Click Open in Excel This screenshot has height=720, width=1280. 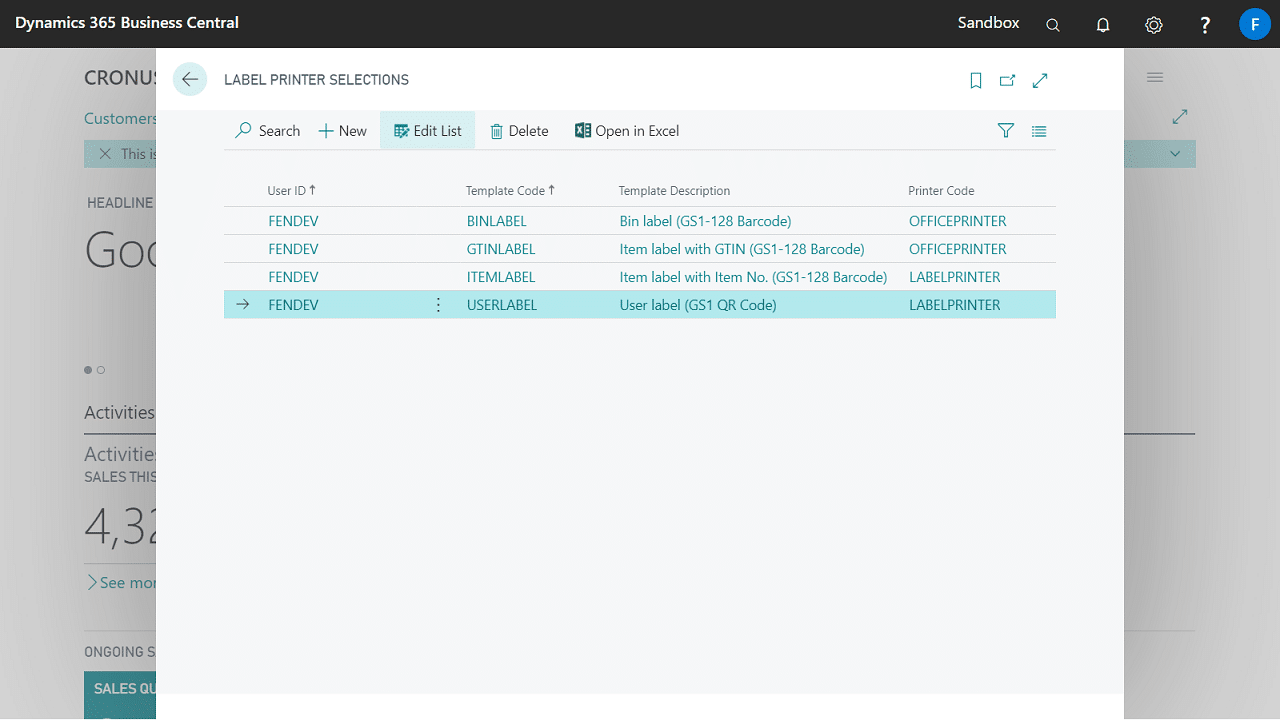627,131
